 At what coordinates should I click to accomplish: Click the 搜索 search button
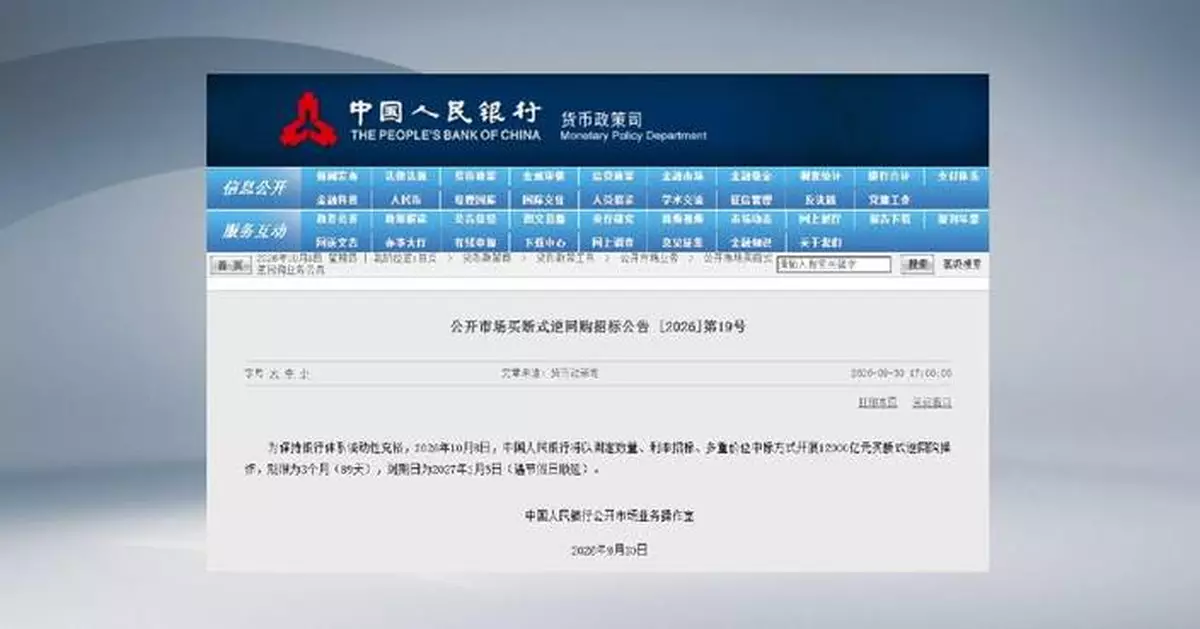[x=916, y=265]
